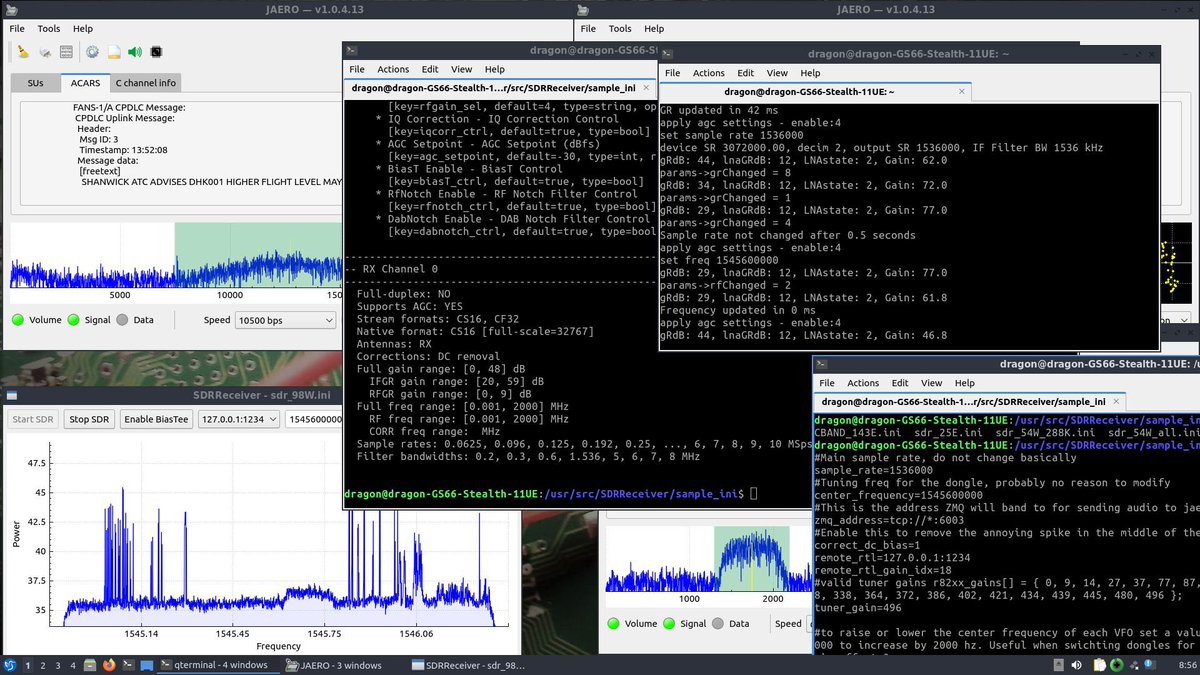
Task: Launch the terminal from the taskbar quick launch
Action: [x=128, y=665]
